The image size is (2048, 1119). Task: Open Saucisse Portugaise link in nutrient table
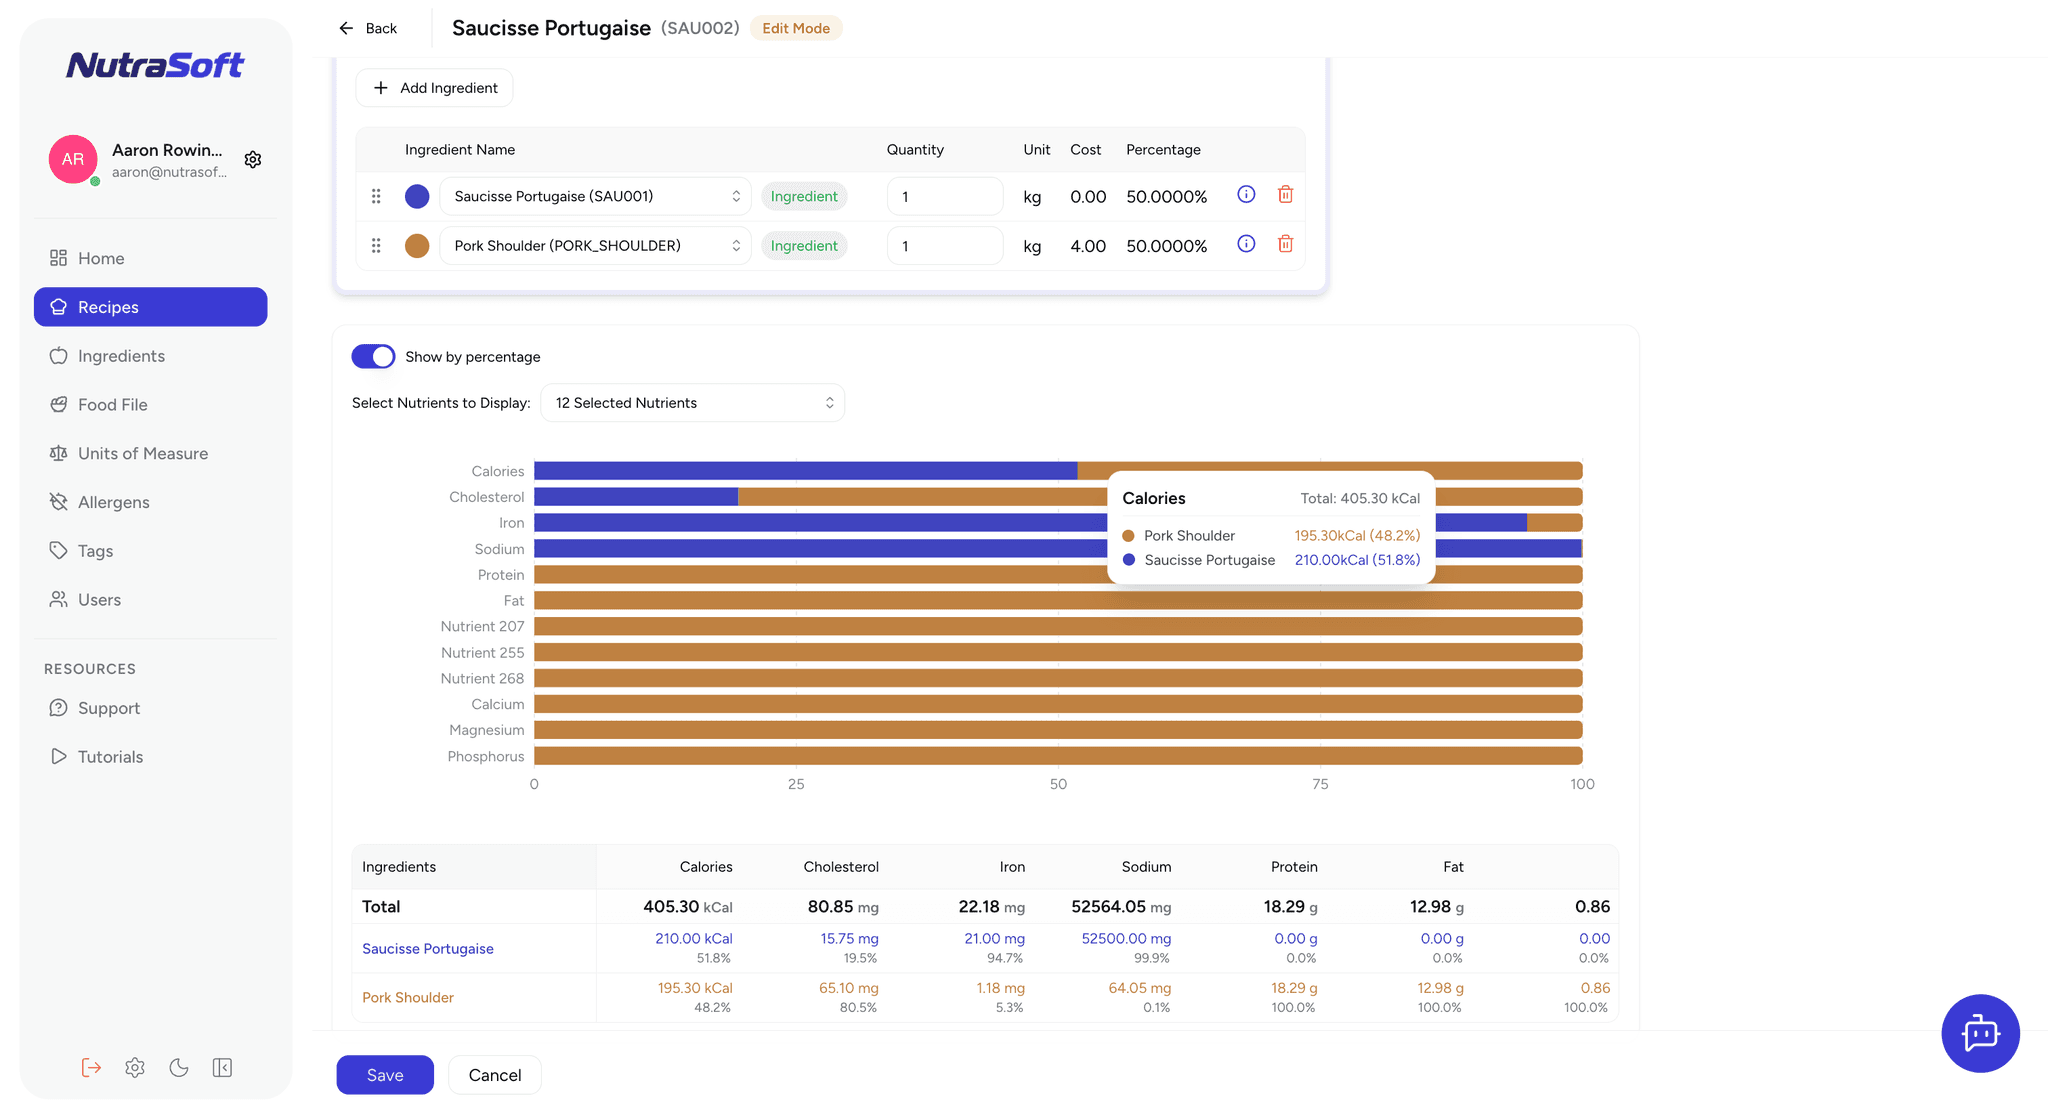(428, 948)
